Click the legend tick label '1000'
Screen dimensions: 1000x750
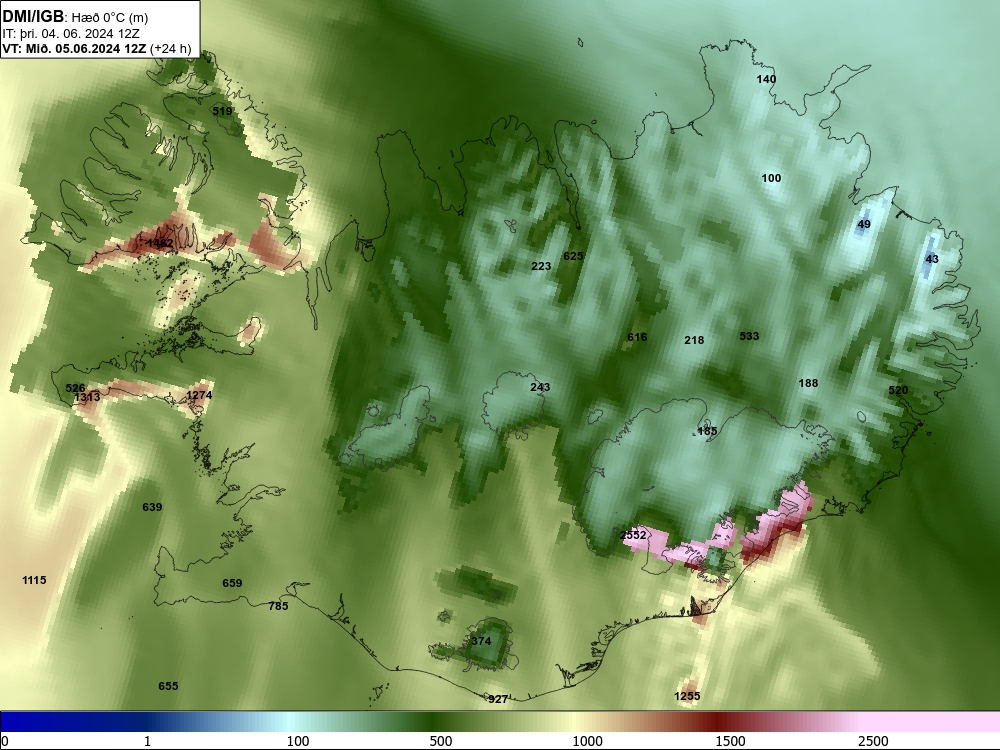coord(587,740)
